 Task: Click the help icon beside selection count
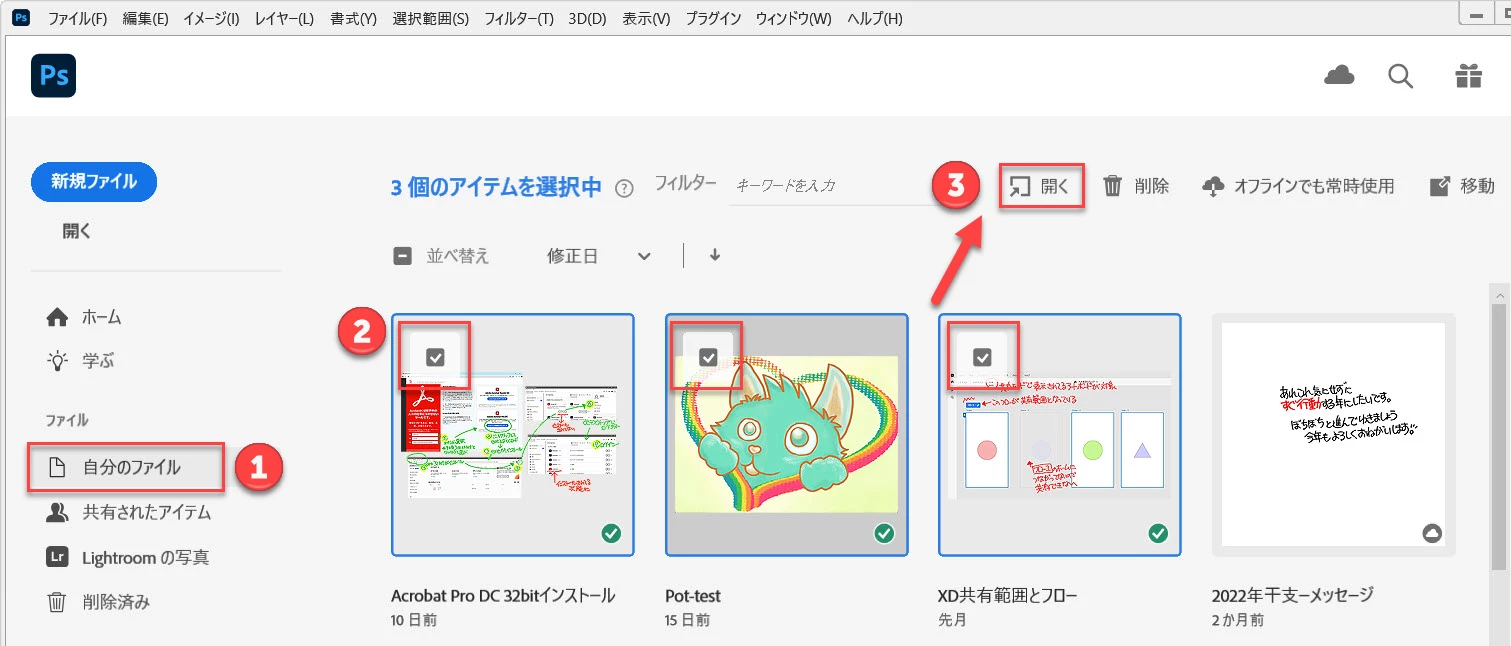(625, 188)
